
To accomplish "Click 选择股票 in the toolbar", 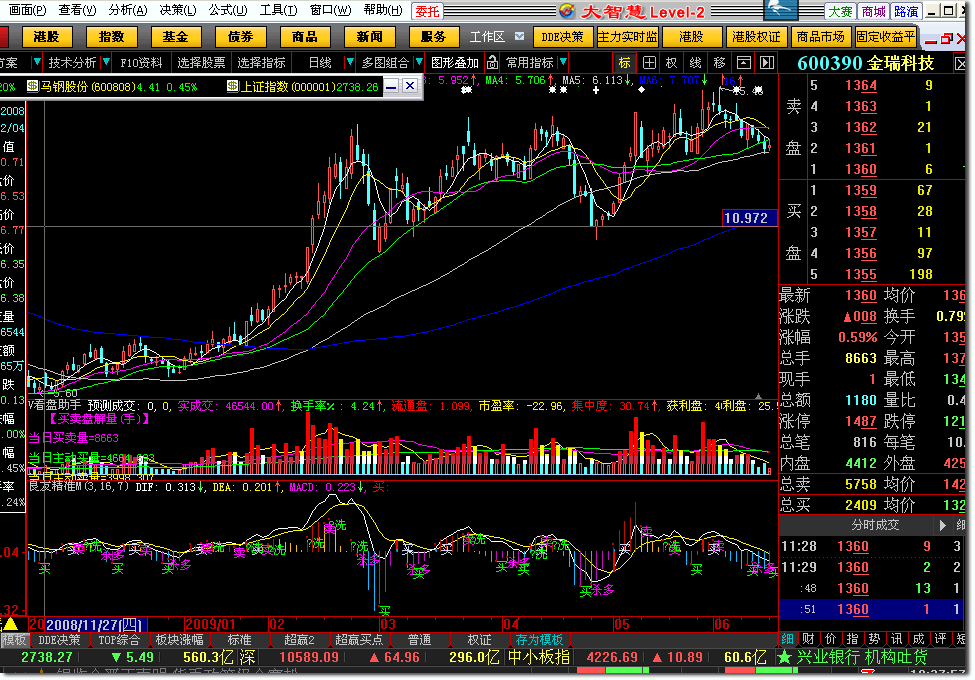I will [x=201, y=63].
